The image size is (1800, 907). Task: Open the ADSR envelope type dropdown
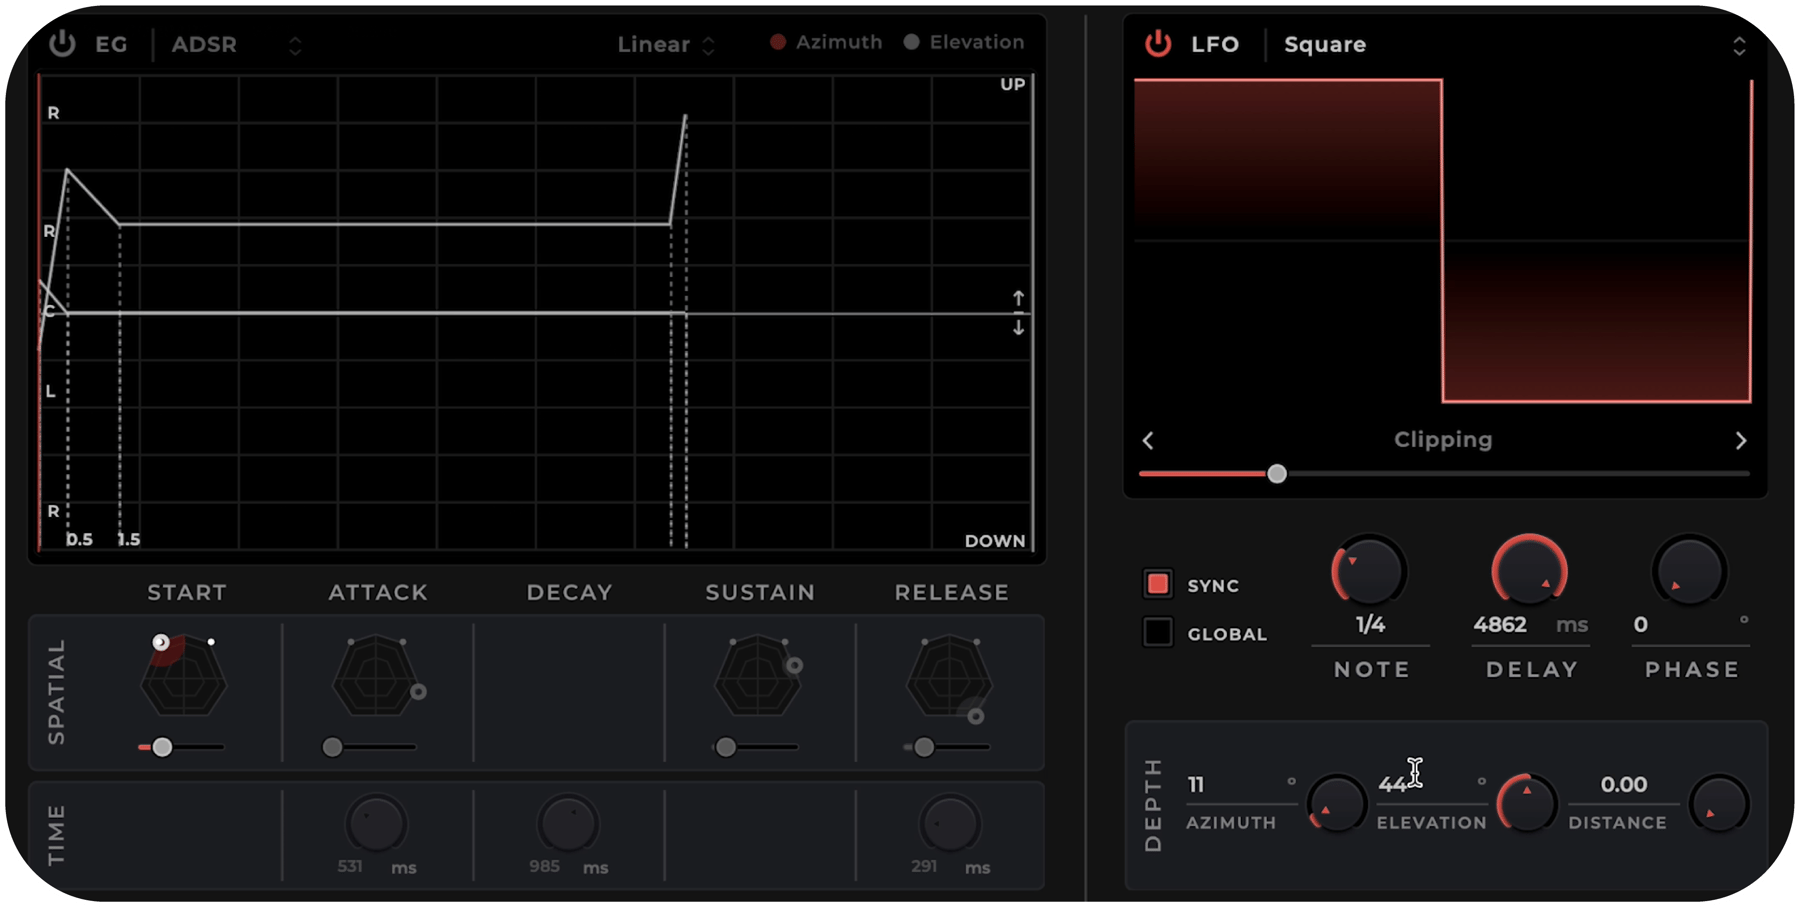coord(236,45)
